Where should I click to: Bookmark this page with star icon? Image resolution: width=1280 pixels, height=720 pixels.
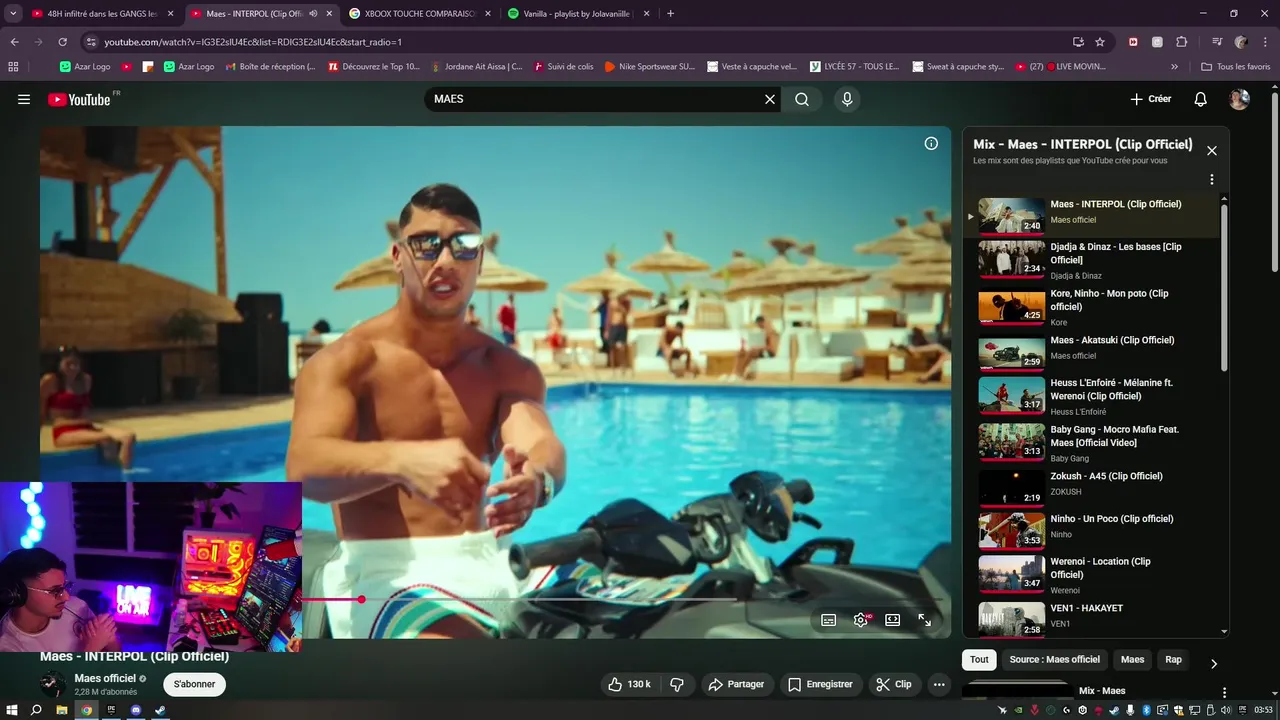(x=1100, y=42)
